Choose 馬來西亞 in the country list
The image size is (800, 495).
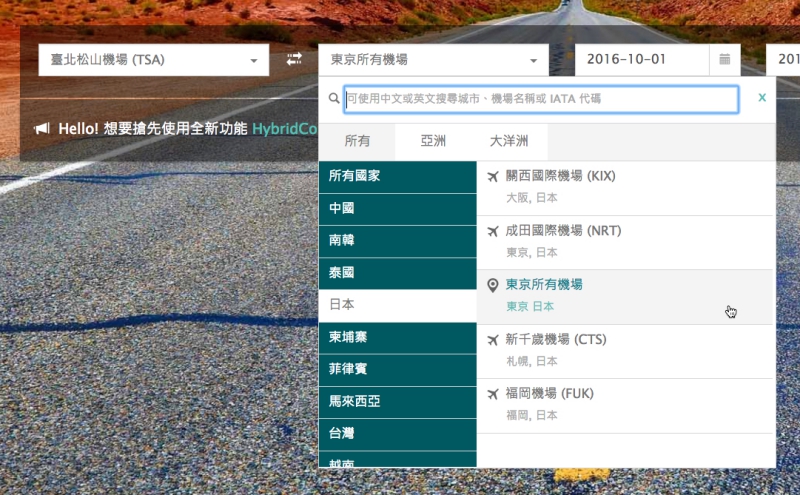[397, 402]
